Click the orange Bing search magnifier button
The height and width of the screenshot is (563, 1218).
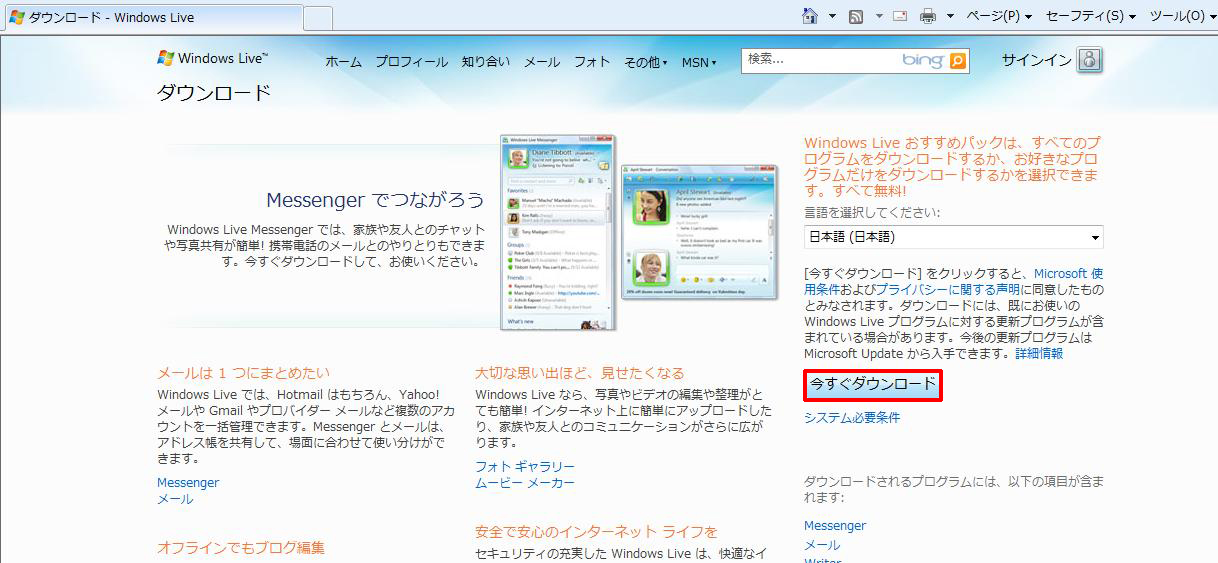pos(958,61)
